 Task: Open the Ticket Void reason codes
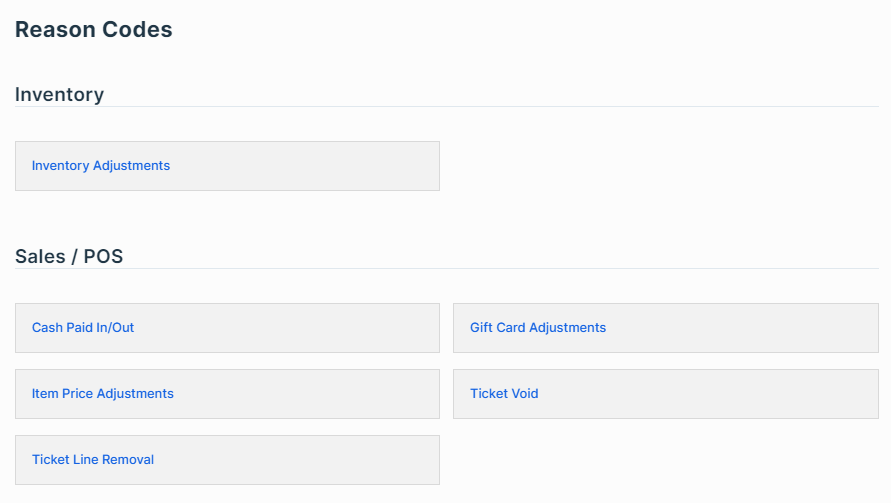pos(504,393)
